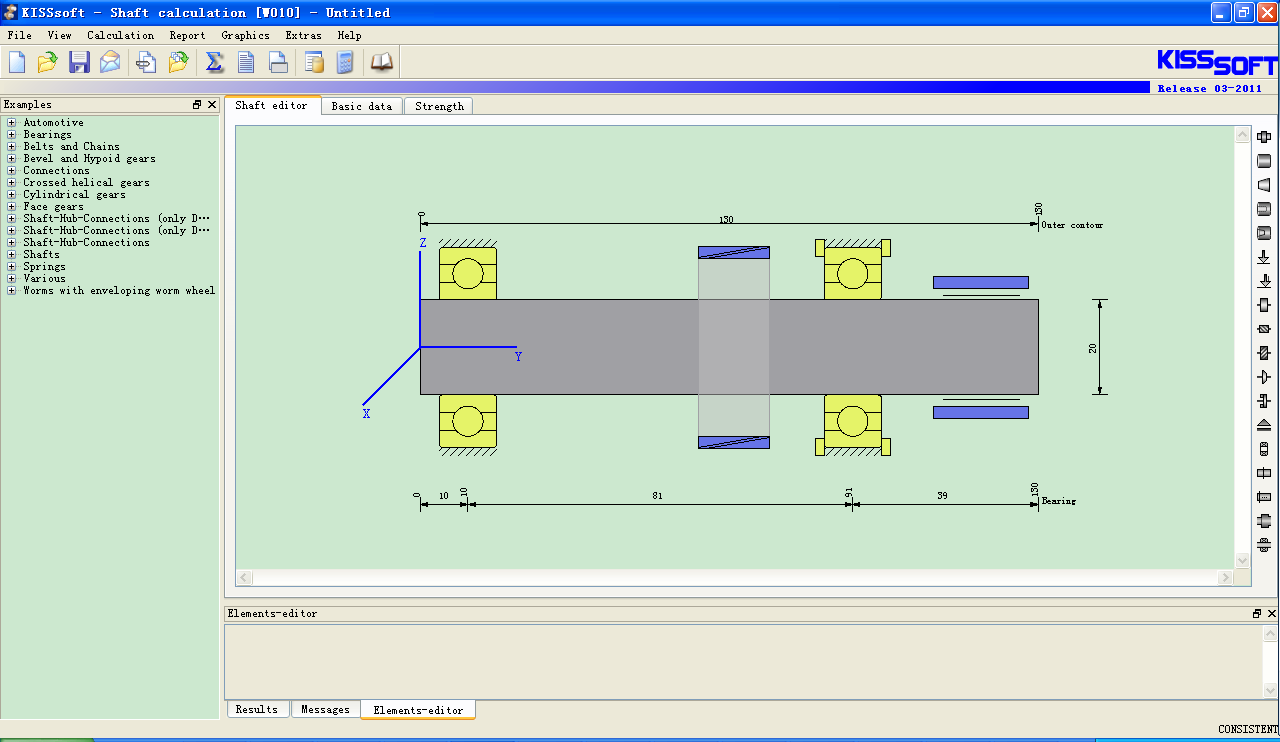
Task: Expand the Cylindrical gears tree node
Action: coord(12,195)
